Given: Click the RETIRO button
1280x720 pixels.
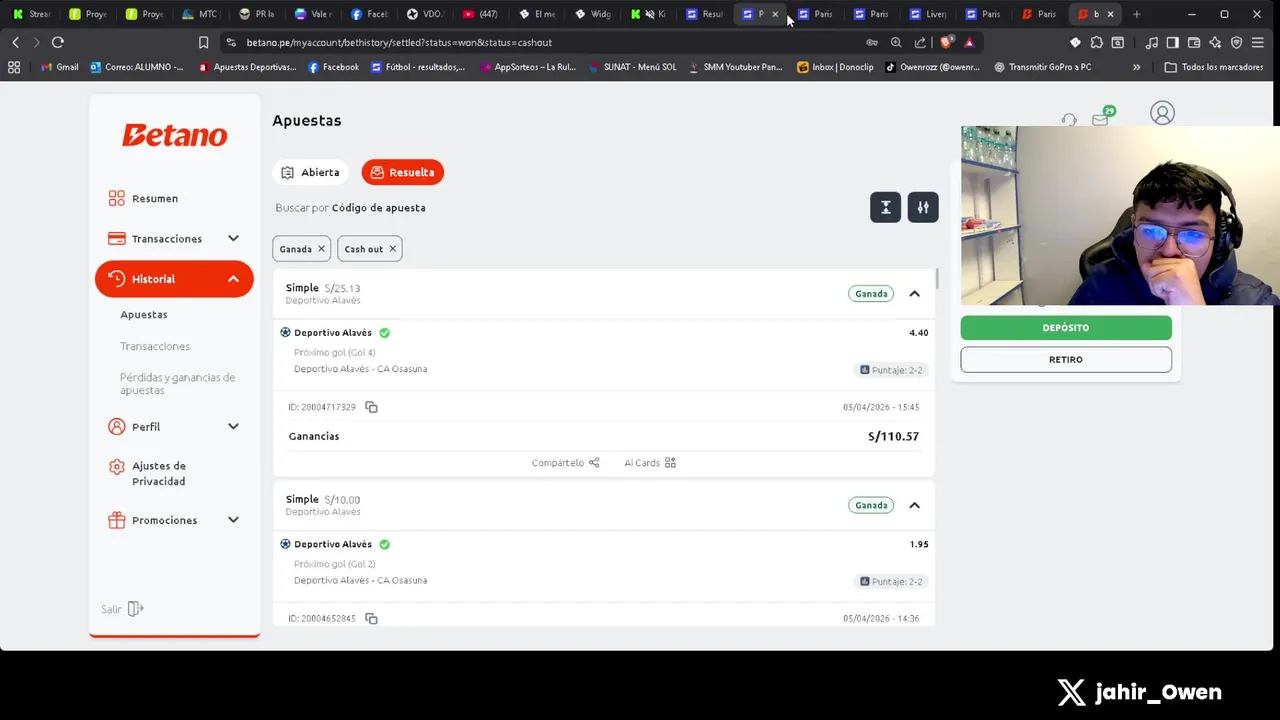Looking at the screenshot, I should coord(1066,359).
